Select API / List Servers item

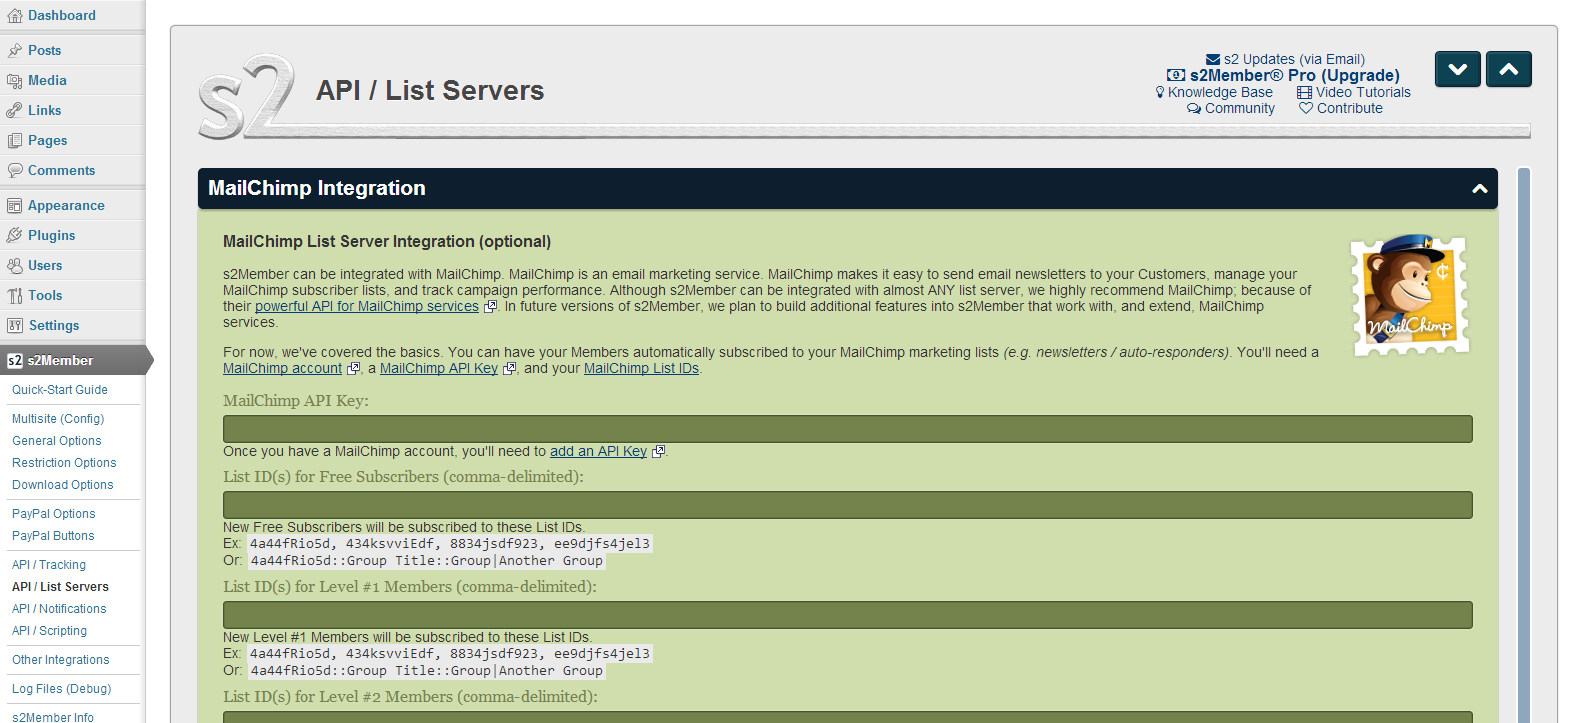pyautogui.click(x=60, y=587)
